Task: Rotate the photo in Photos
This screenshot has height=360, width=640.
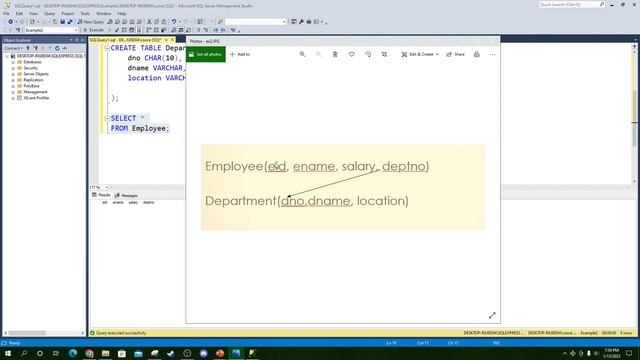Action: coord(368,54)
